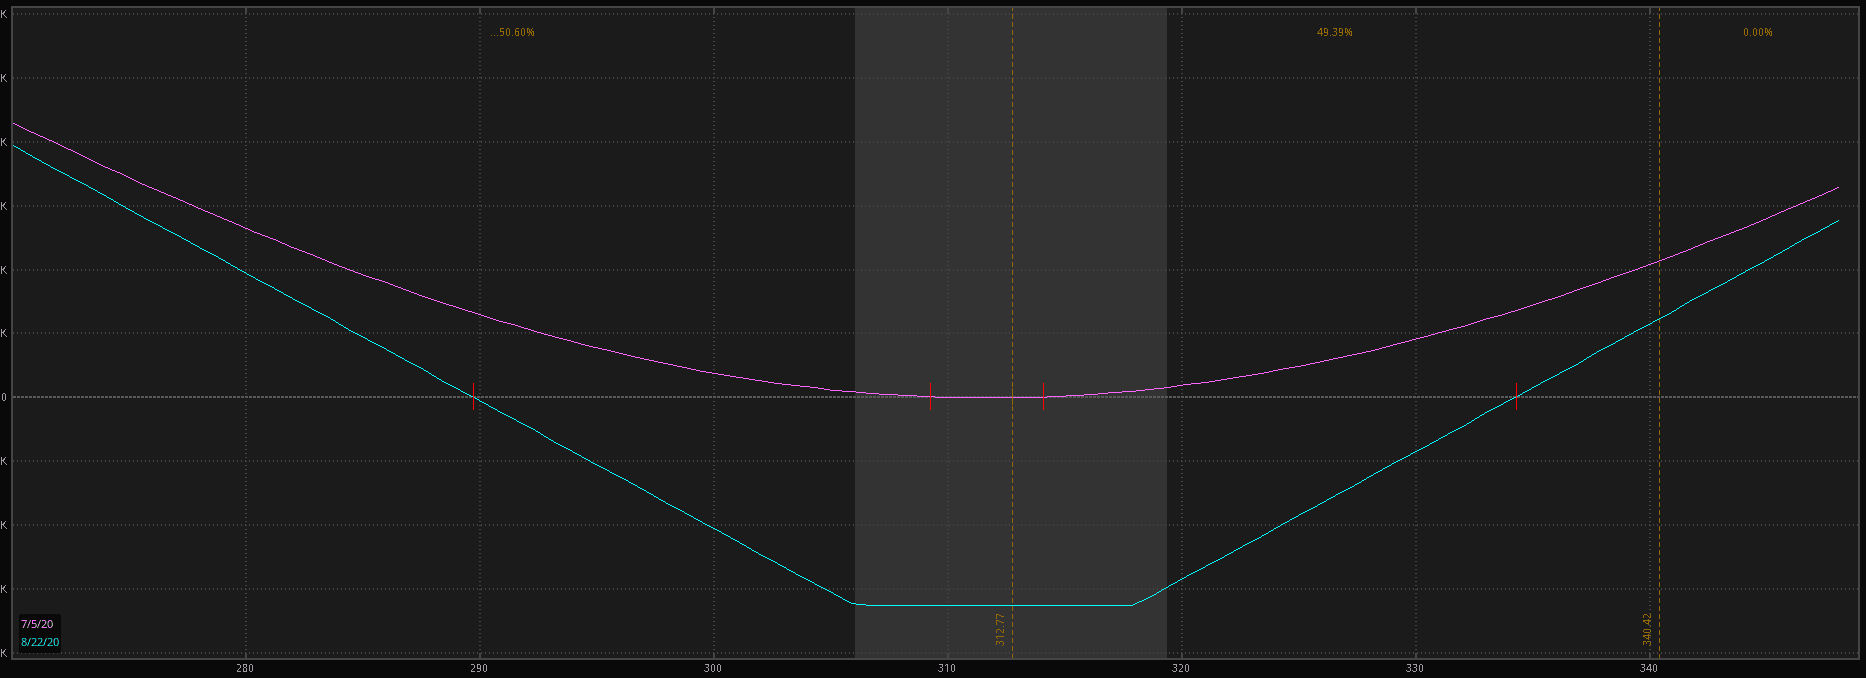Select the 49.39% probability label
The width and height of the screenshot is (1866, 678).
coord(1334,33)
